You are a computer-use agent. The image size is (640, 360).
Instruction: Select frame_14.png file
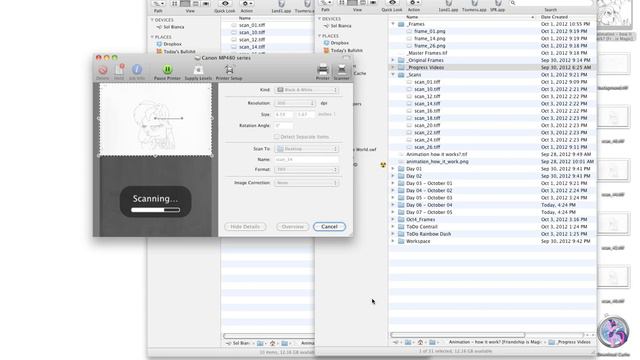[x=429, y=38]
